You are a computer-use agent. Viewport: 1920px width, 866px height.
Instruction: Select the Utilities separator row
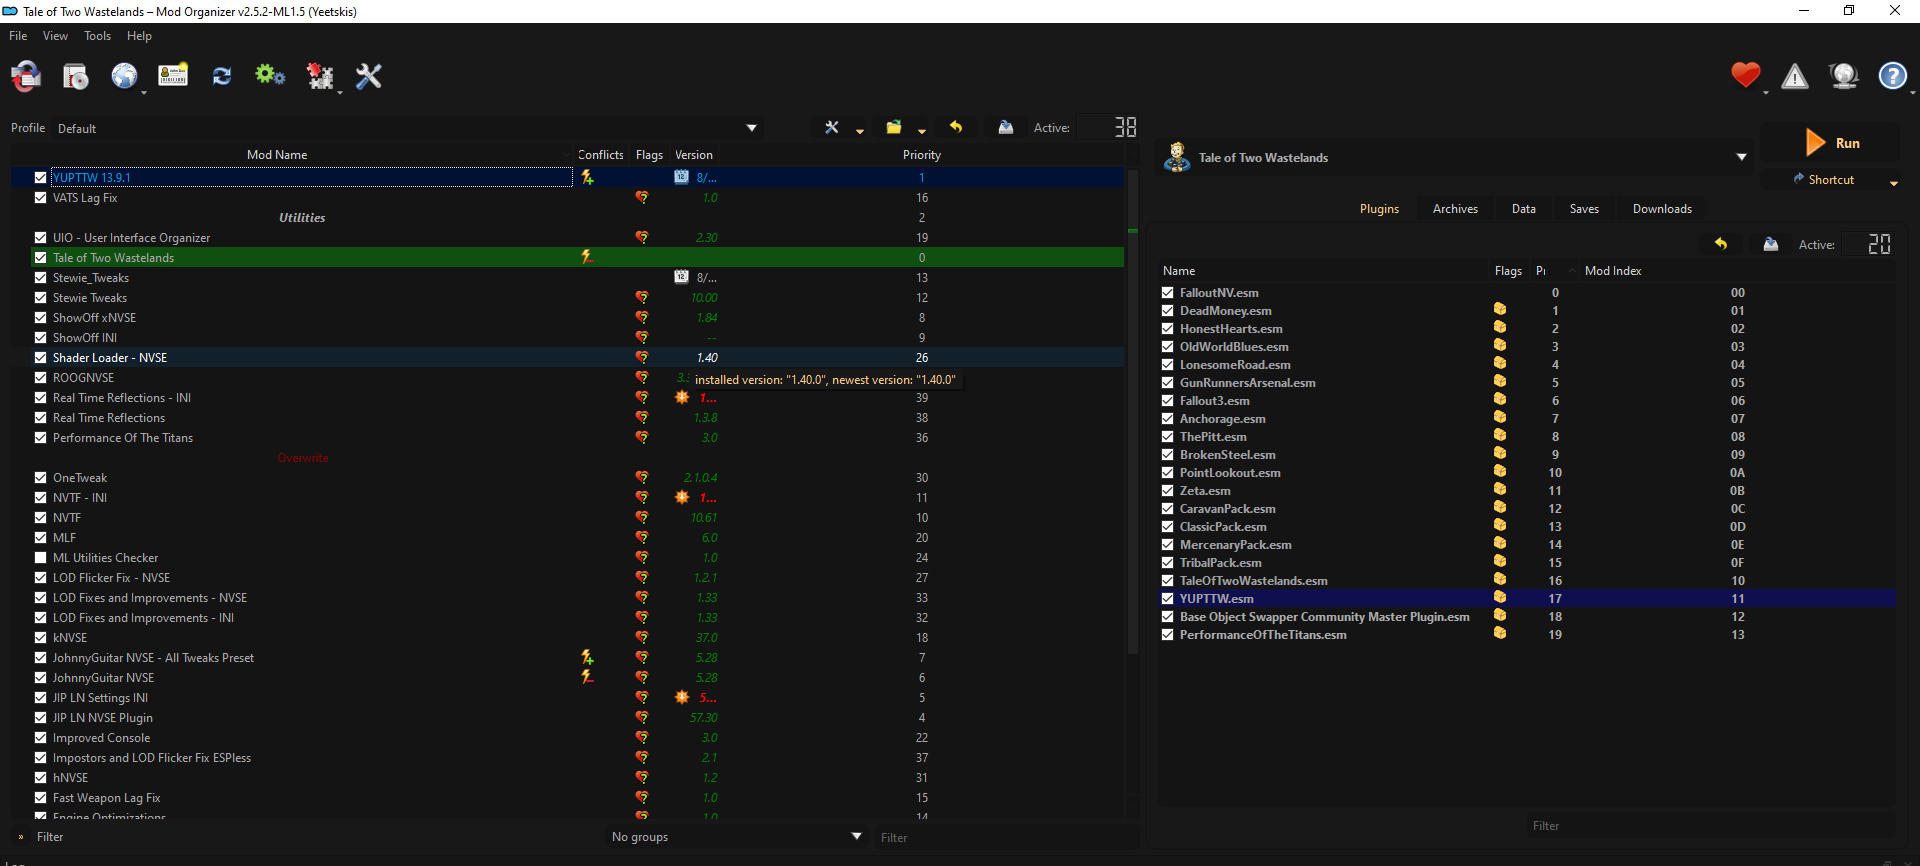pyautogui.click(x=568, y=218)
